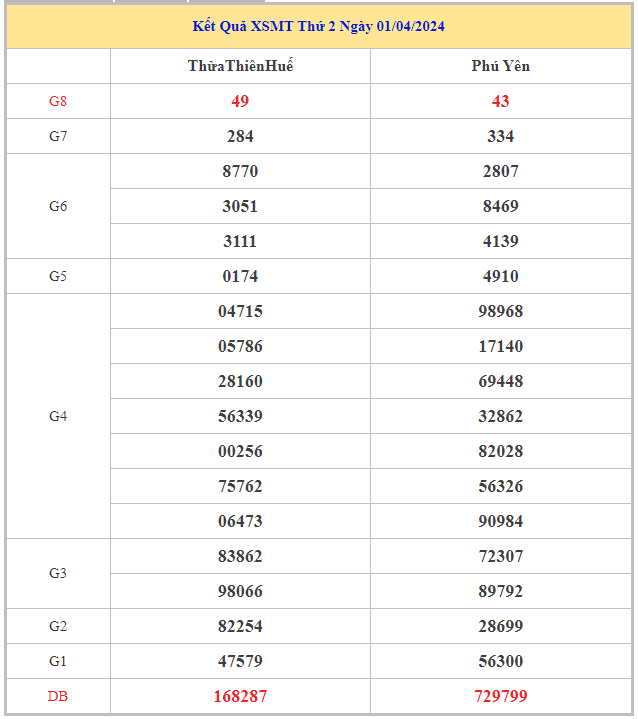Viewport: 638px width, 719px height.
Task: Select G7 value 284
Action: (x=240, y=136)
